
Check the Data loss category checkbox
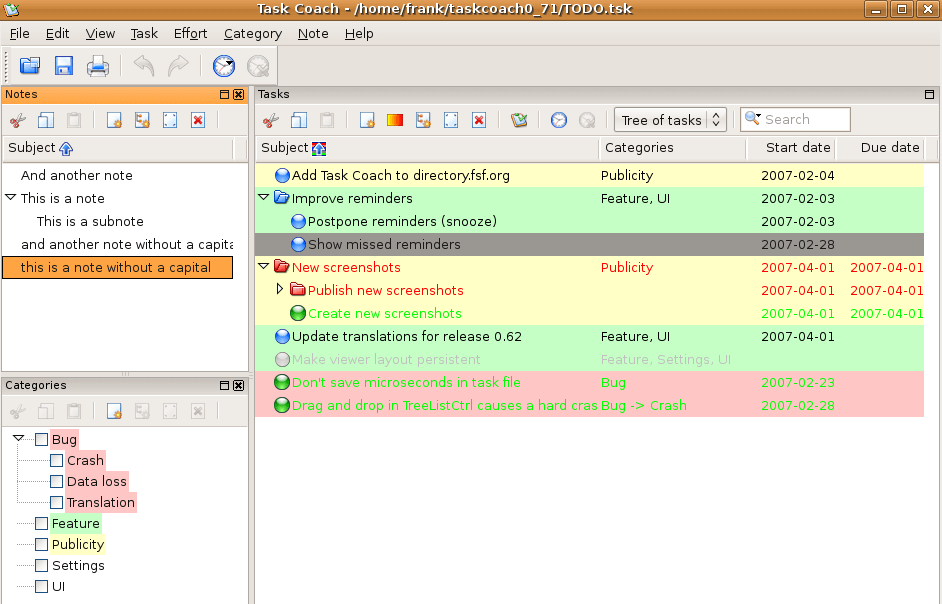(56, 481)
